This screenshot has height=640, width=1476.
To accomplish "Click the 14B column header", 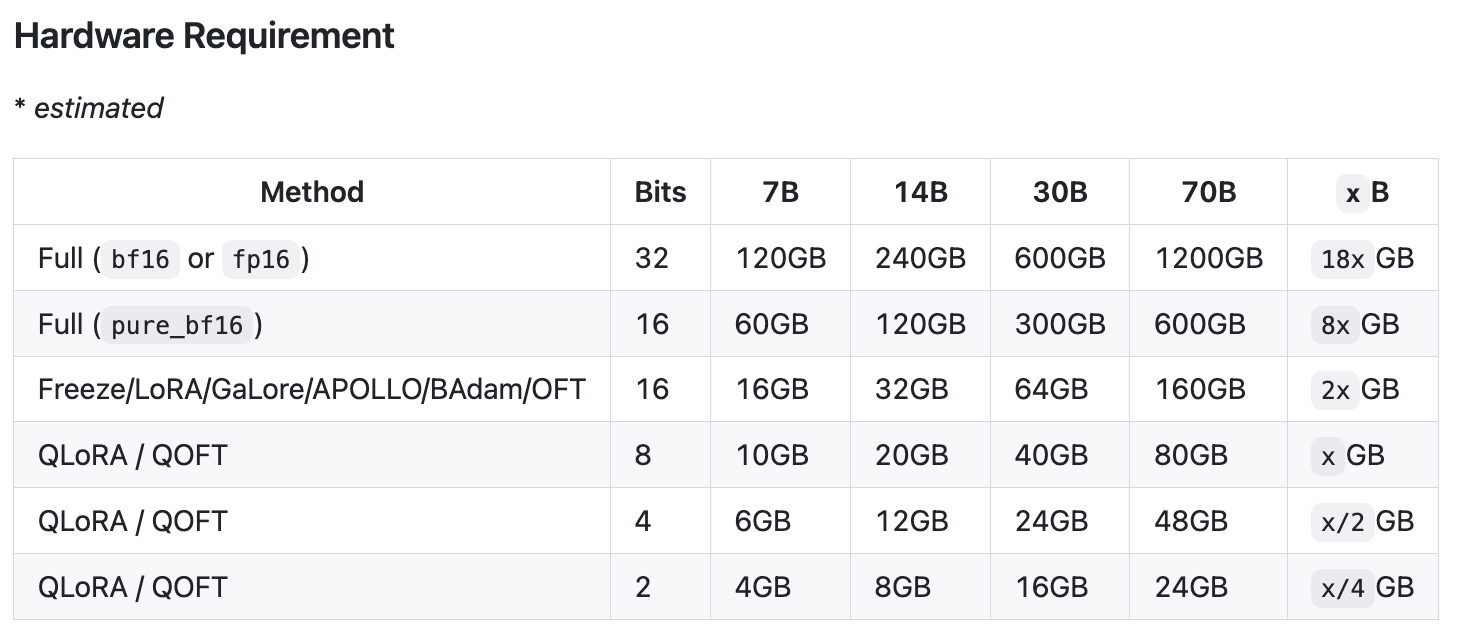I will click(x=920, y=192).
